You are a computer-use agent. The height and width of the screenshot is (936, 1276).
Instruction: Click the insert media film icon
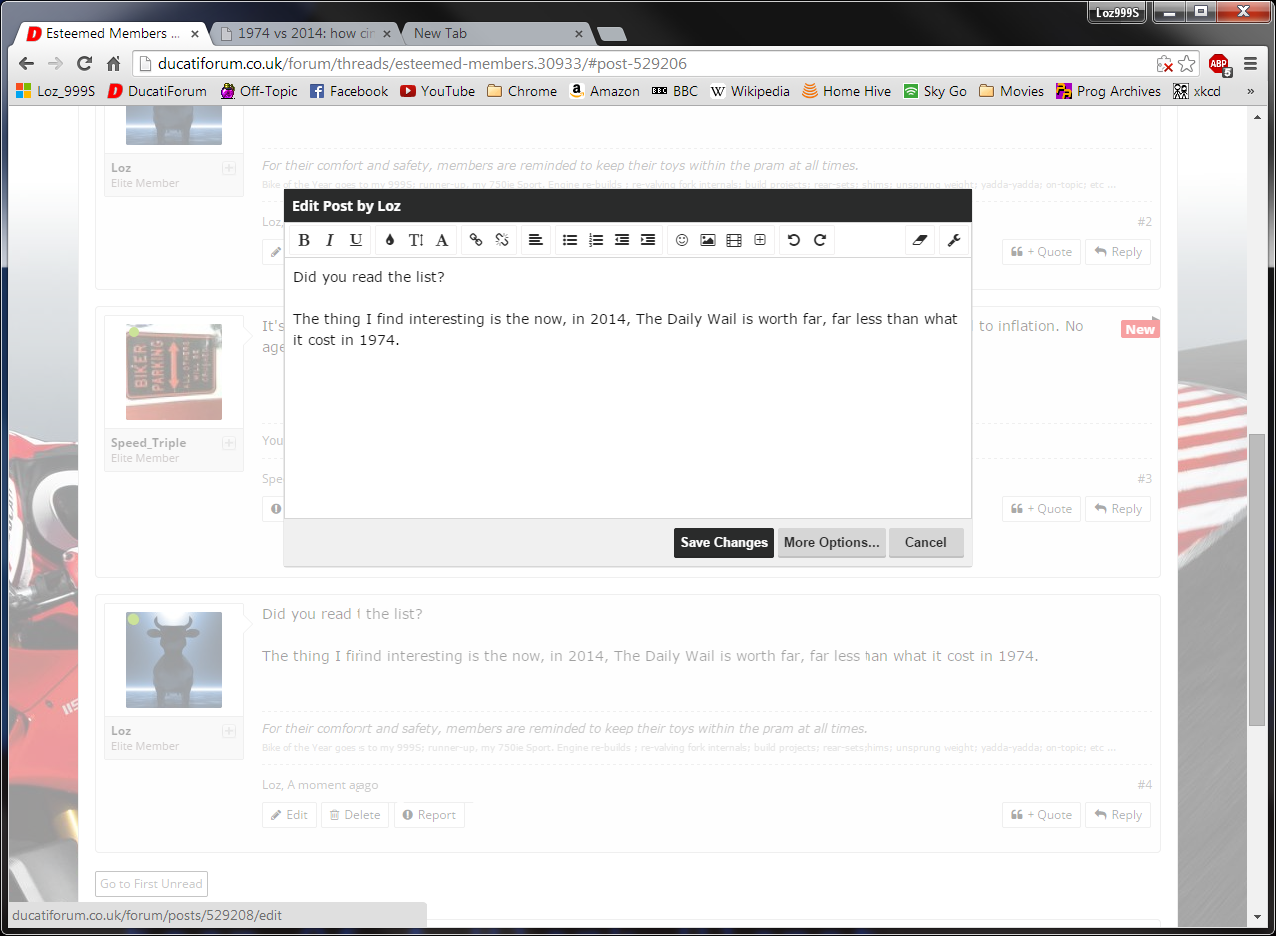[734, 240]
